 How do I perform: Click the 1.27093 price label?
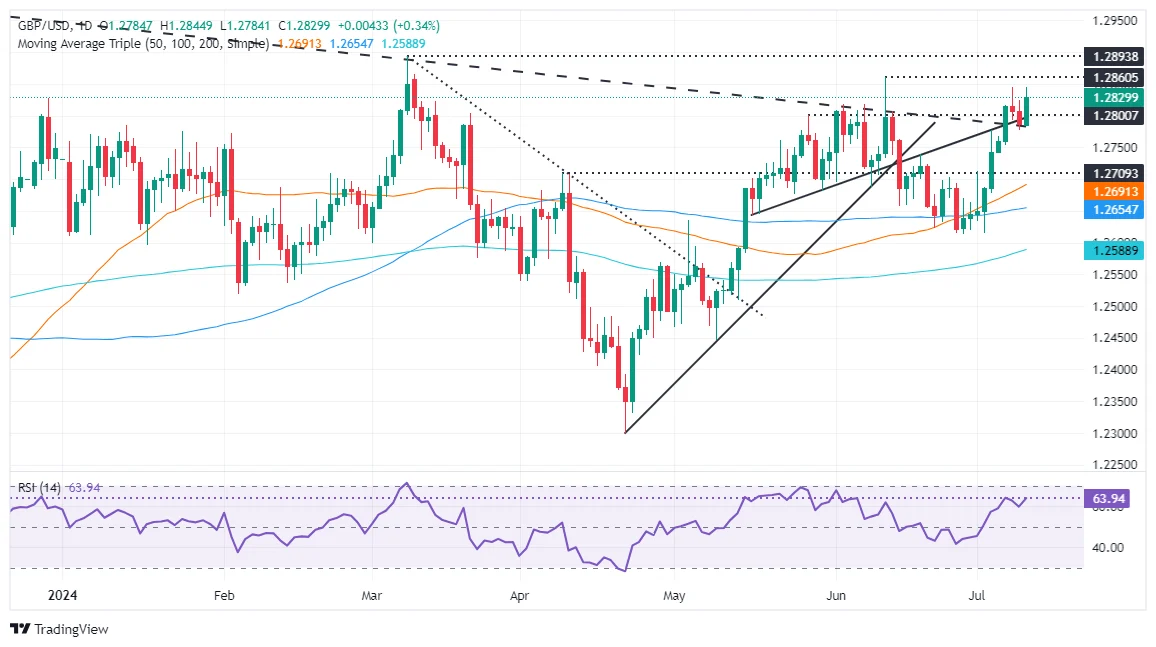coord(1115,173)
